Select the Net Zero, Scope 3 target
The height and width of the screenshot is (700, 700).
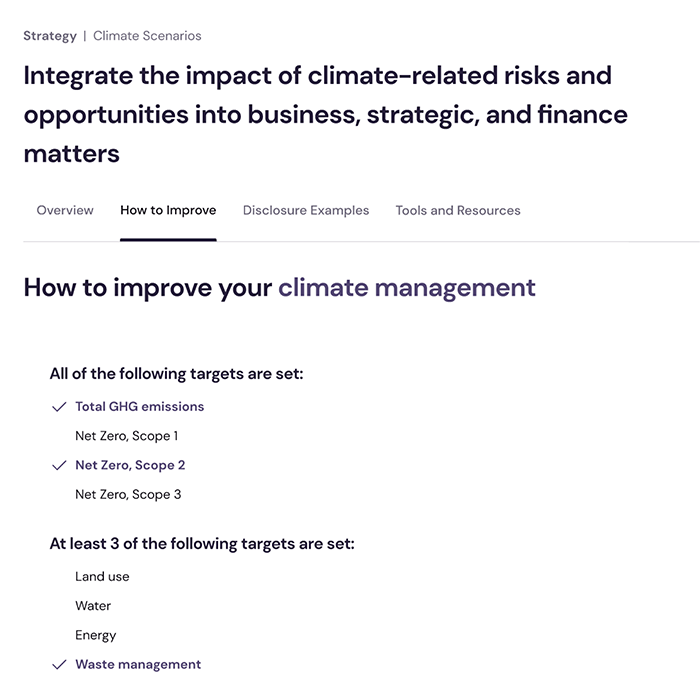pyautogui.click(x=128, y=494)
